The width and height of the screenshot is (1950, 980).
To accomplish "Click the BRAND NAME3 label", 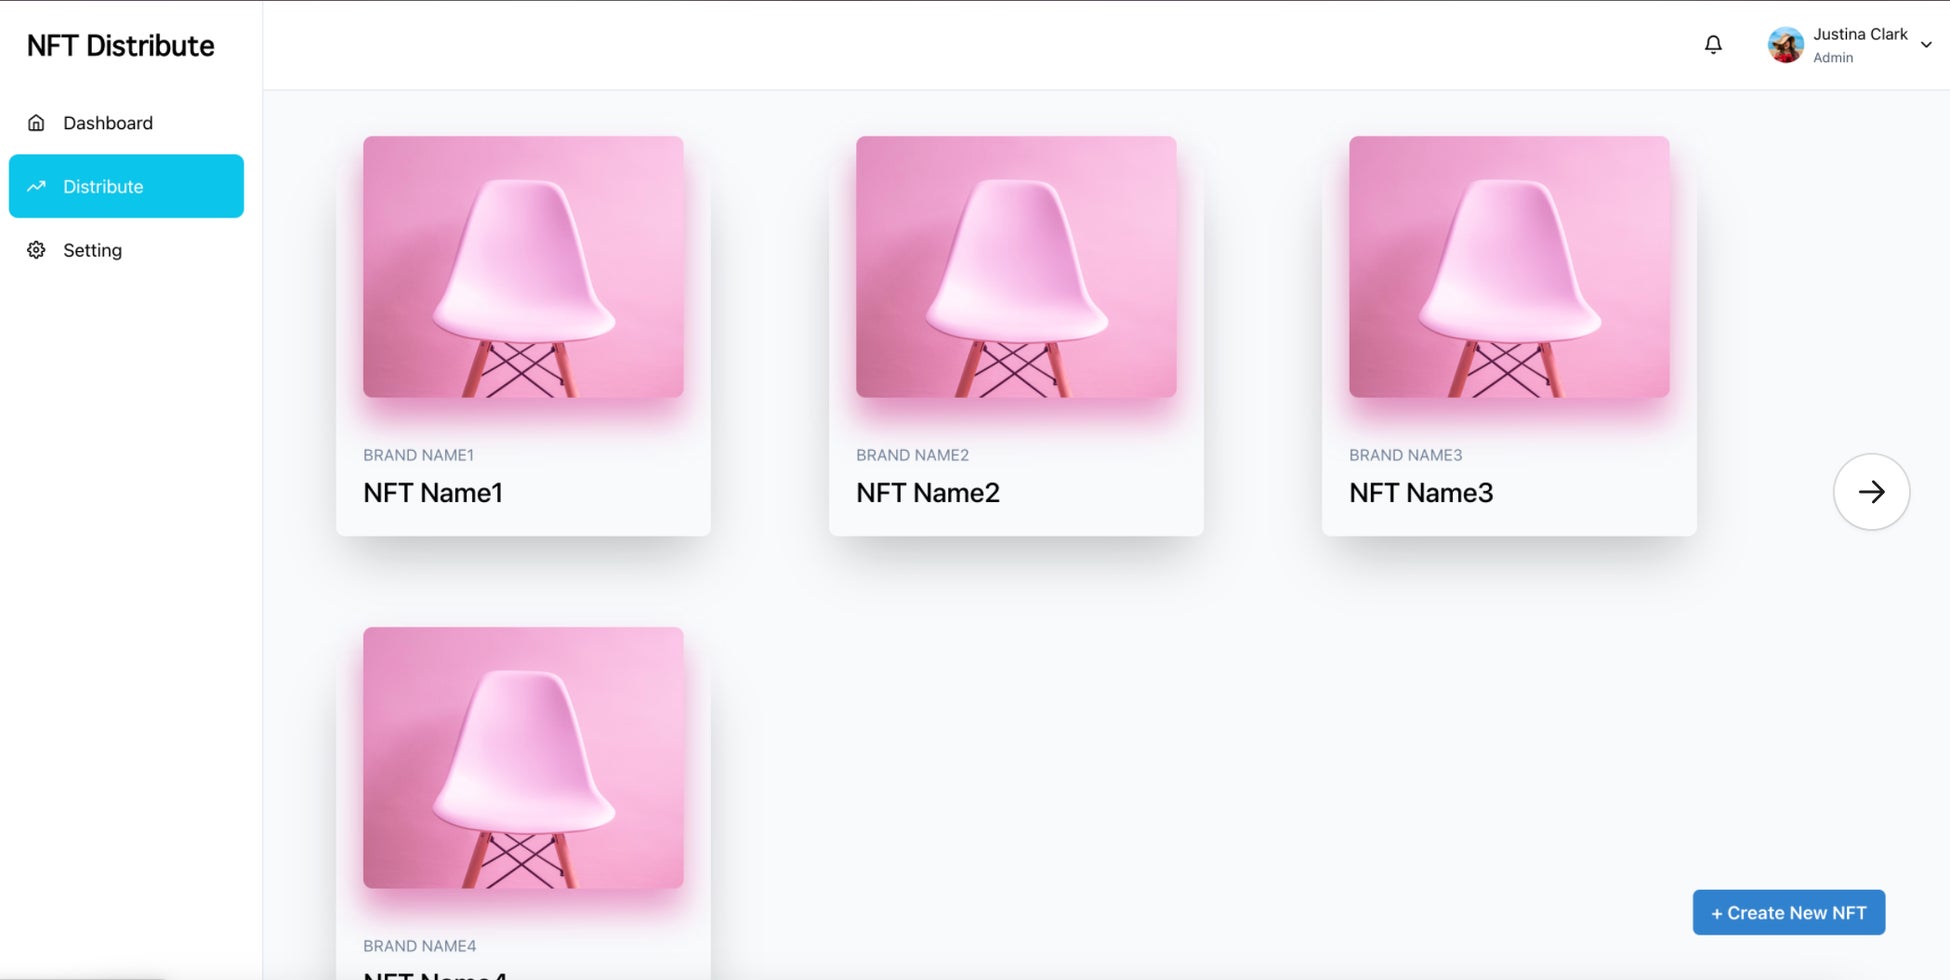I will pyautogui.click(x=1405, y=455).
